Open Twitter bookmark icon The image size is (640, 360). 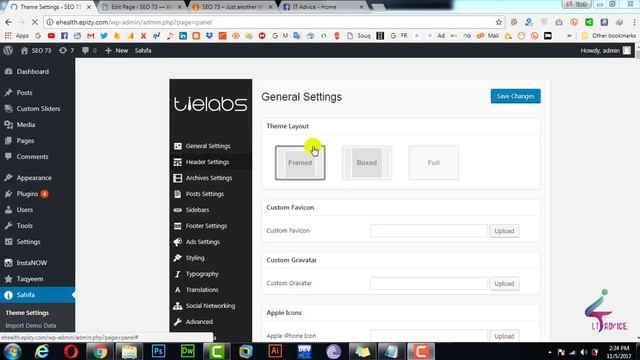(x=104, y=36)
